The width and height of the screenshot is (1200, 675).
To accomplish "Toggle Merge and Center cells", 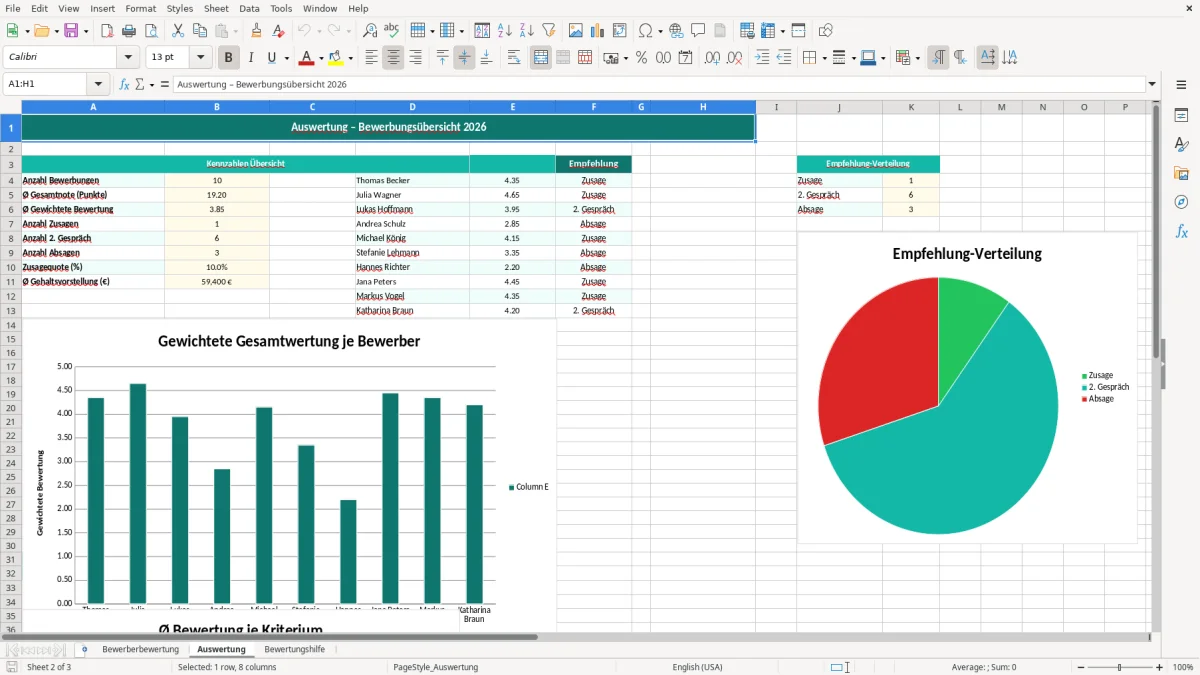I will (x=541, y=58).
